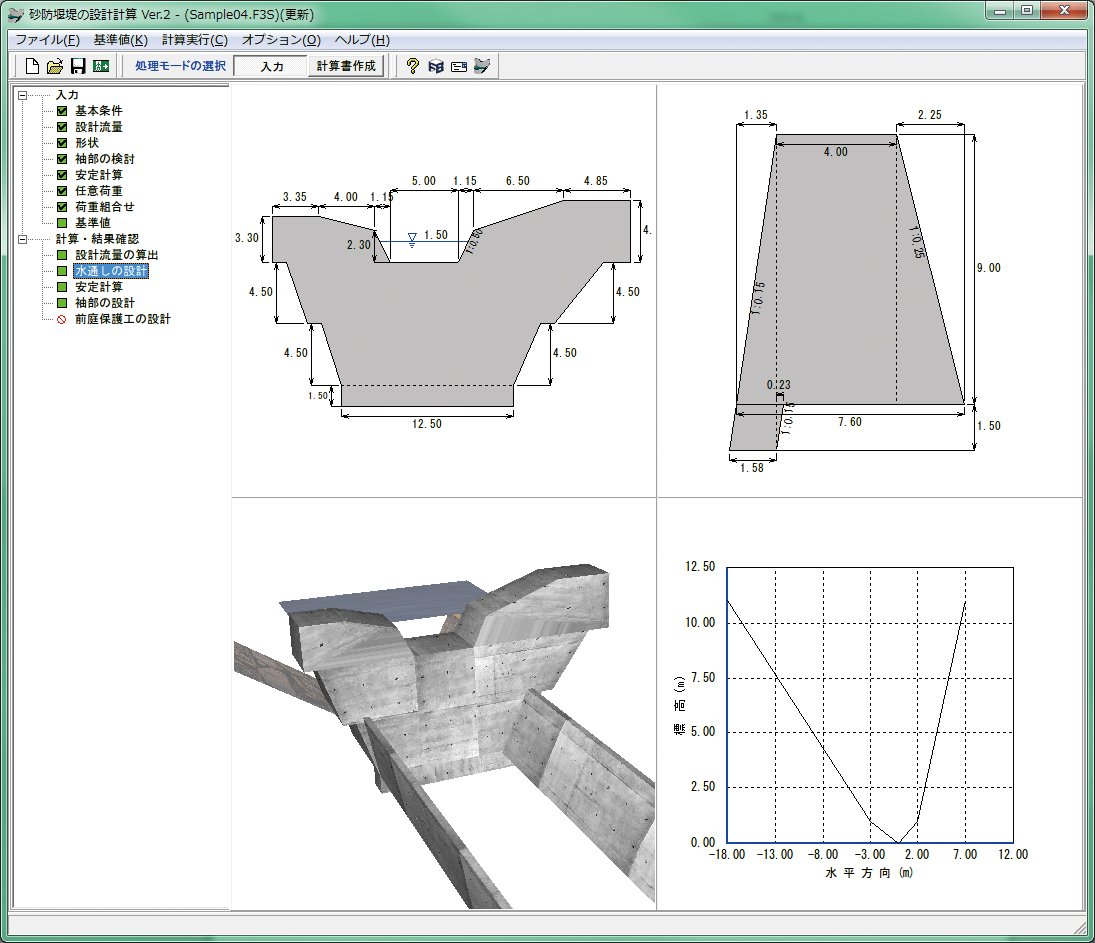Click the 1.35 dimension above the side view
This screenshot has width=1095, height=943.
click(756, 115)
